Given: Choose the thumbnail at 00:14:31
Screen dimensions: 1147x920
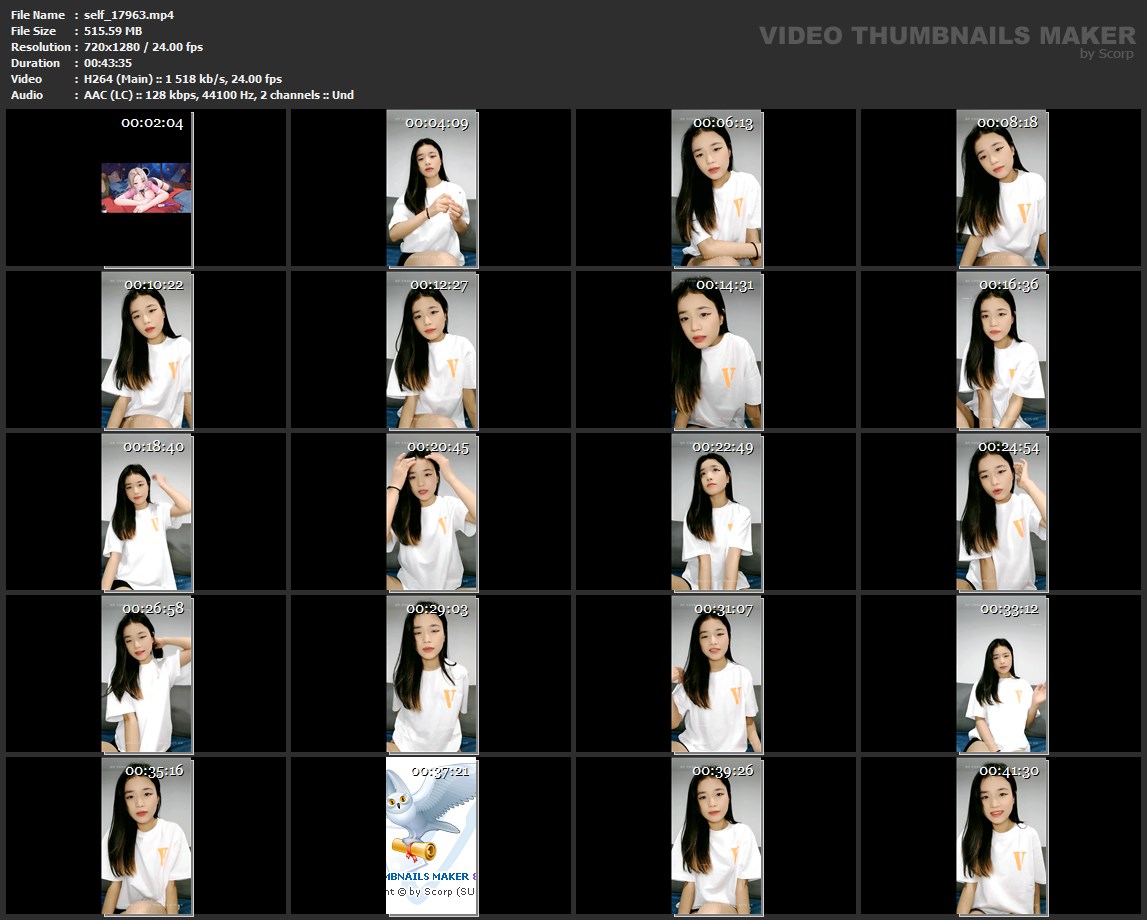Looking at the screenshot, I should tap(716, 350).
